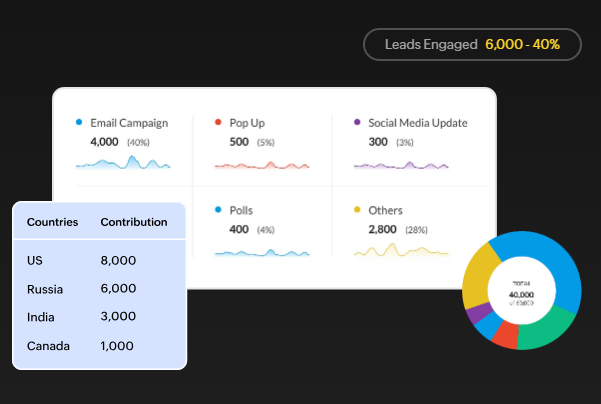Click the Pop Up sparkline chart
This screenshot has height=404, width=601.
click(262, 164)
